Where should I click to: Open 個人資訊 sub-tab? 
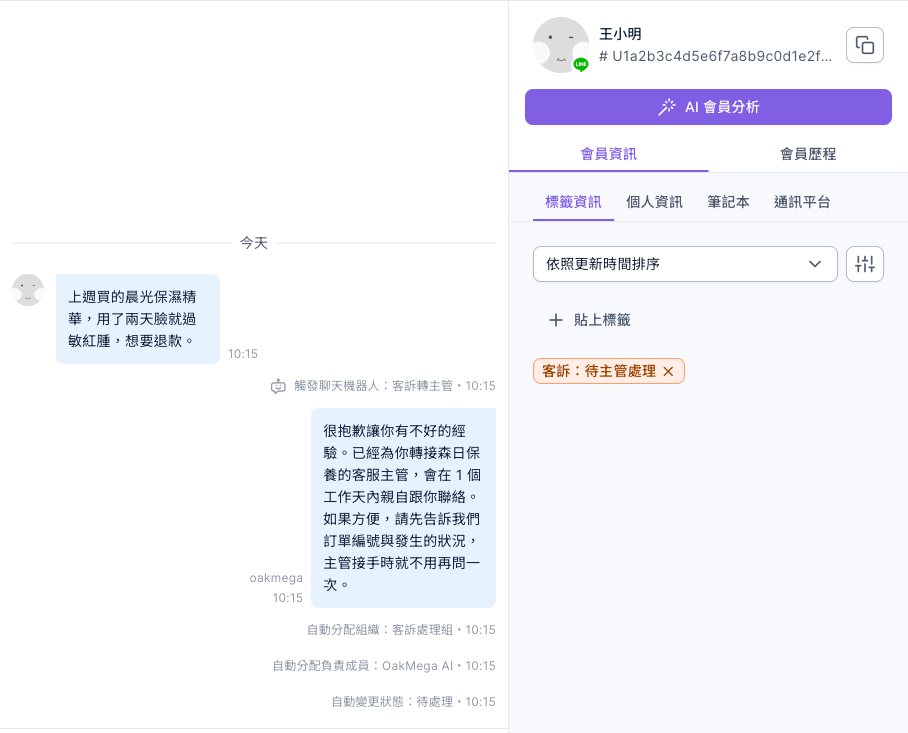pyautogui.click(x=654, y=202)
